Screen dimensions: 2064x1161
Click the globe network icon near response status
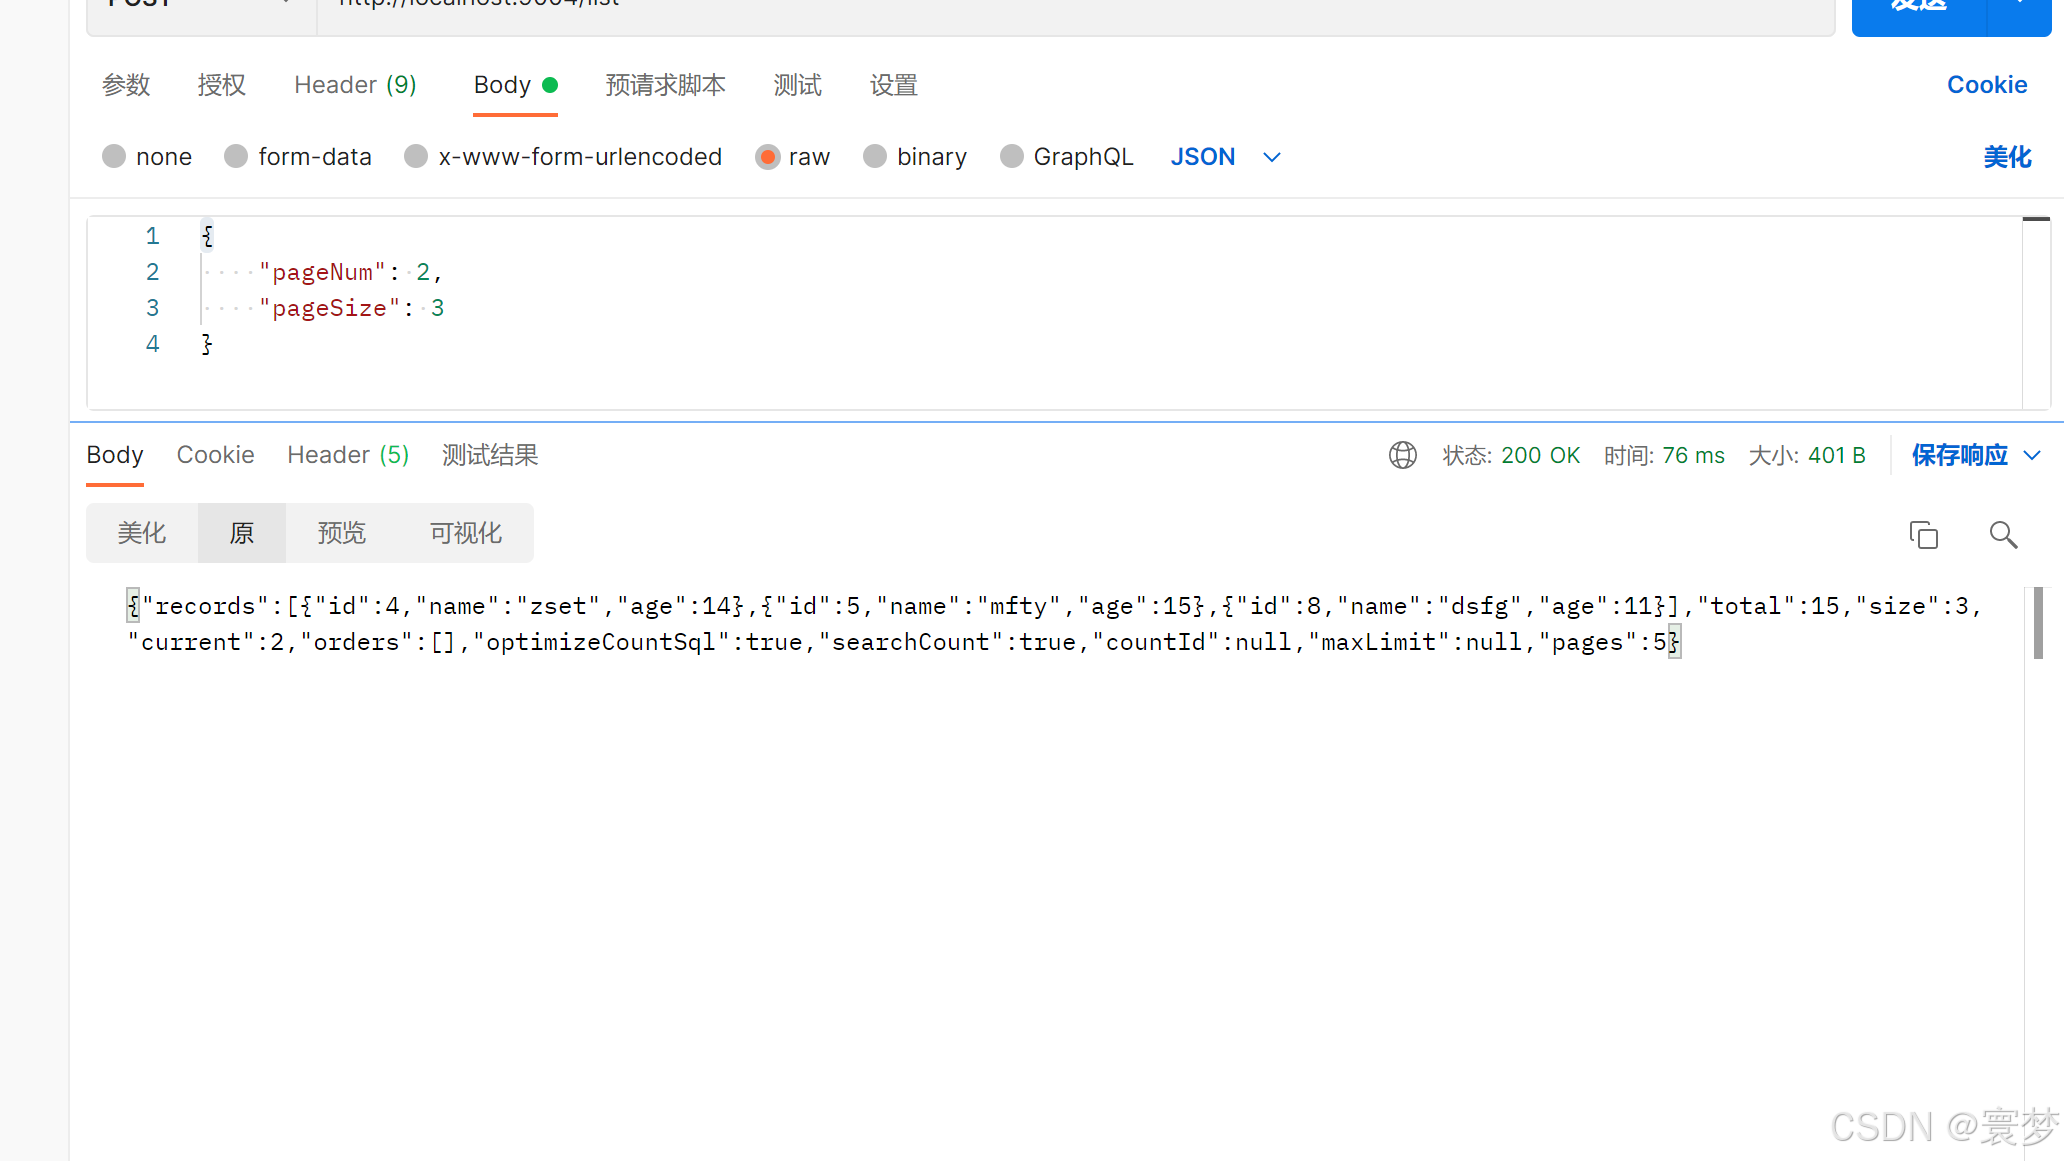[x=1402, y=455]
